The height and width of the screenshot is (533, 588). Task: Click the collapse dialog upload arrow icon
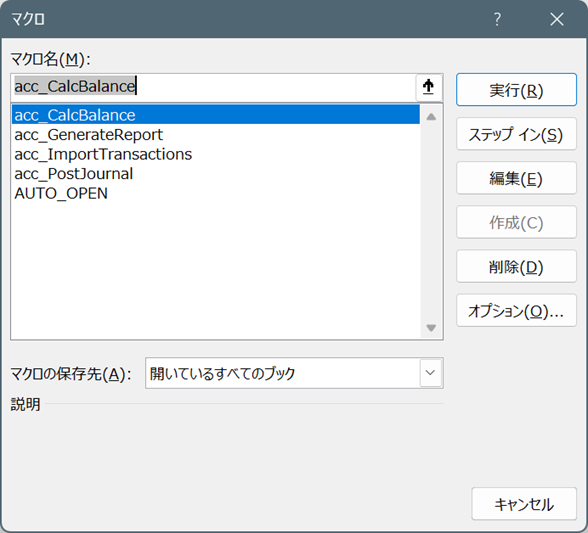tap(429, 87)
